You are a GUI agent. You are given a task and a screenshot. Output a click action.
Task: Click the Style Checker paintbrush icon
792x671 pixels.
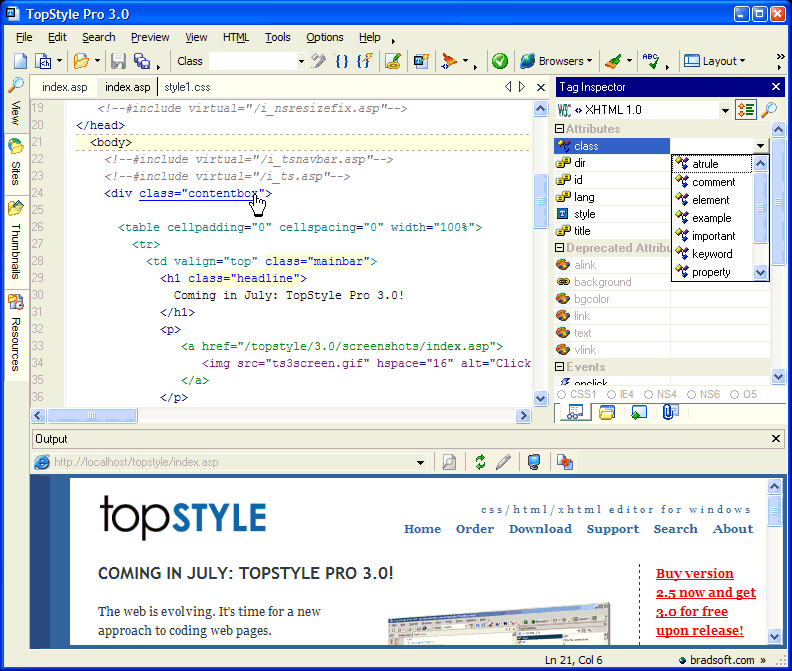(393, 61)
